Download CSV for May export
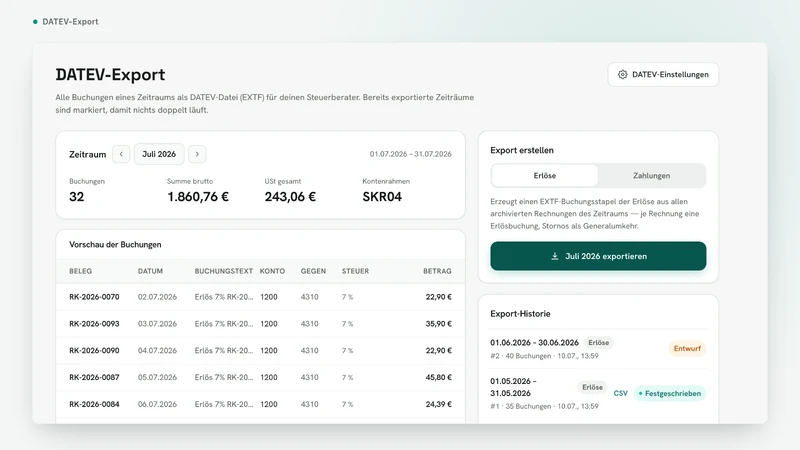This screenshot has height=450, width=800. (x=620, y=393)
